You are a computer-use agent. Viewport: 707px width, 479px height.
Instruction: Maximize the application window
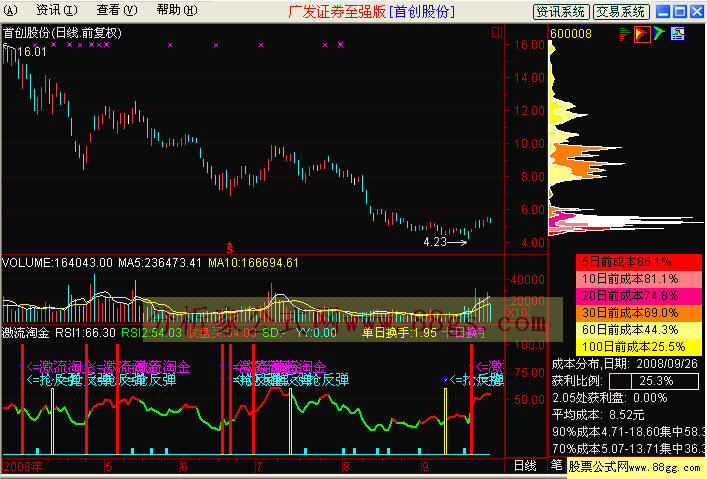click(x=680, y=12)
